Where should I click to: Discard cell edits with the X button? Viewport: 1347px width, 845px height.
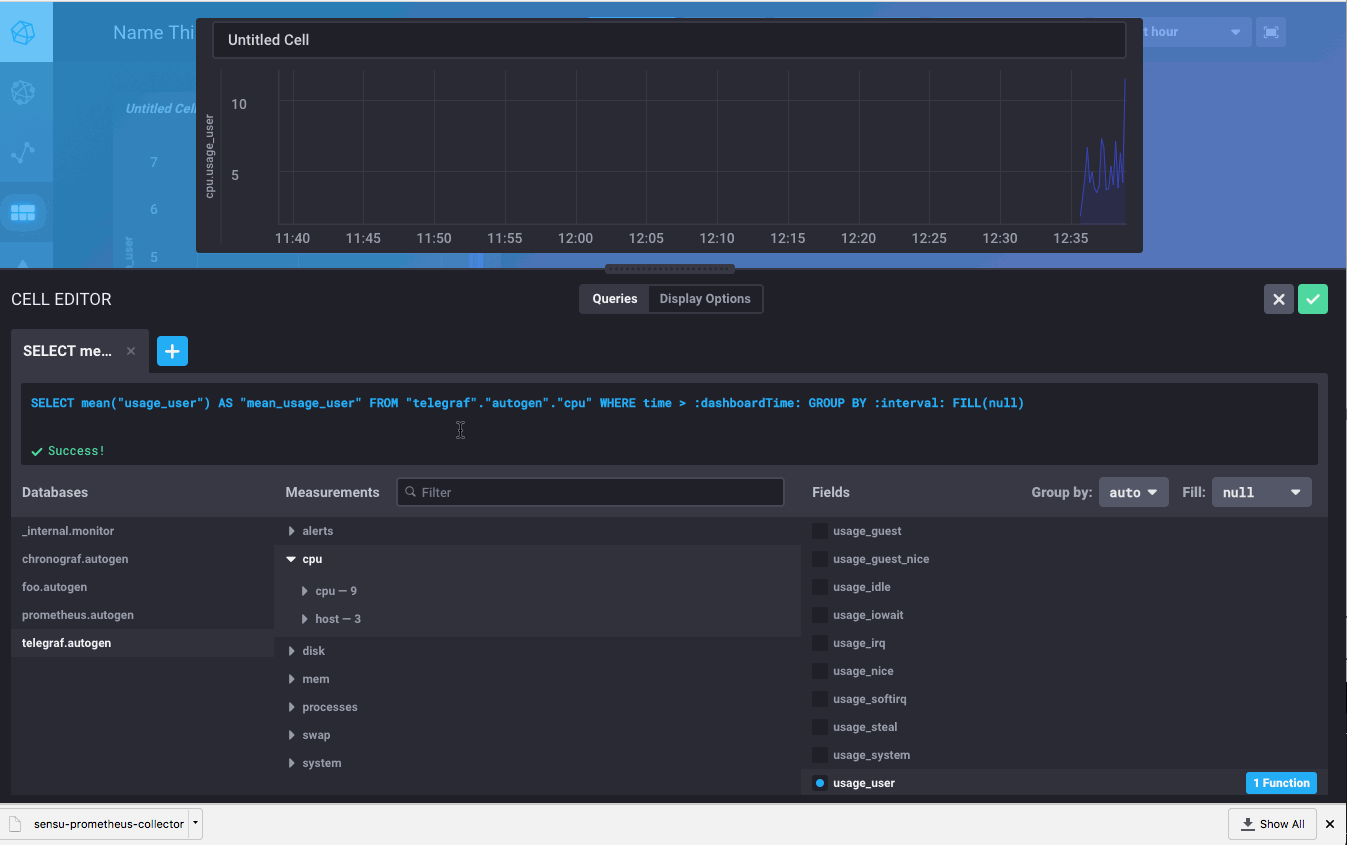point(1279,299)
